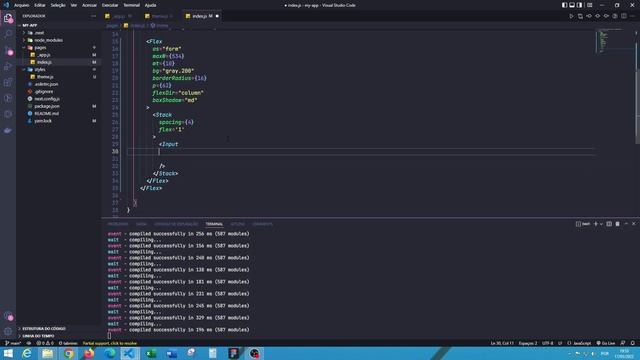
Task: Click unsaved dot on index.js tab
Action: coord(217,16)
